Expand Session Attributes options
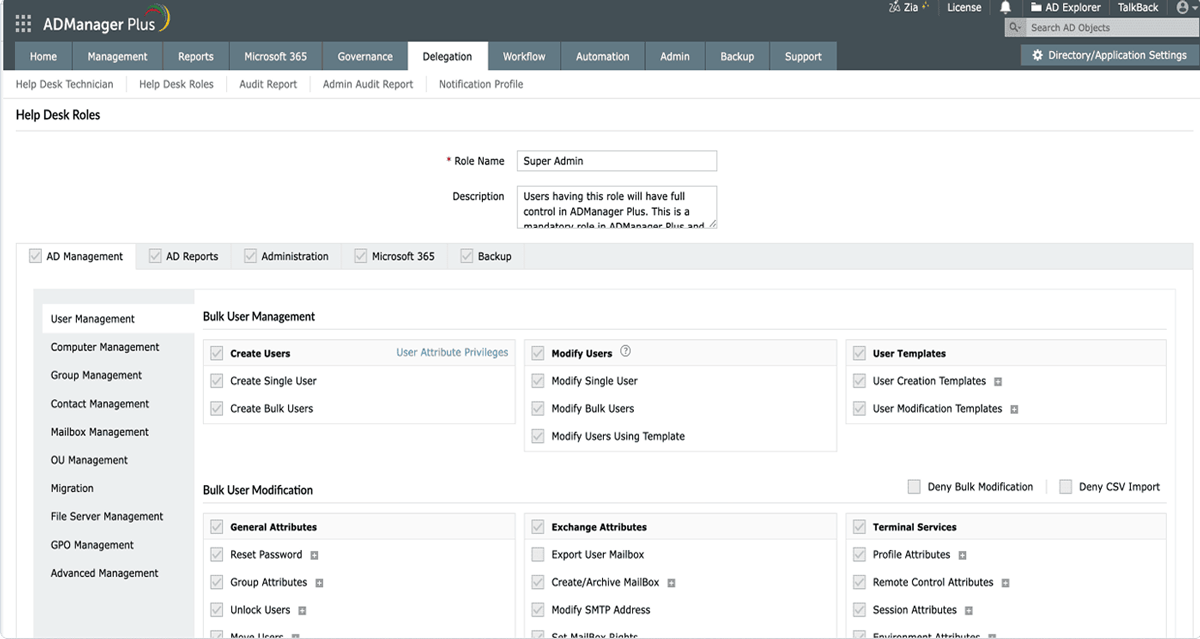The image size is (1200, 639). [x=968, y=611]
